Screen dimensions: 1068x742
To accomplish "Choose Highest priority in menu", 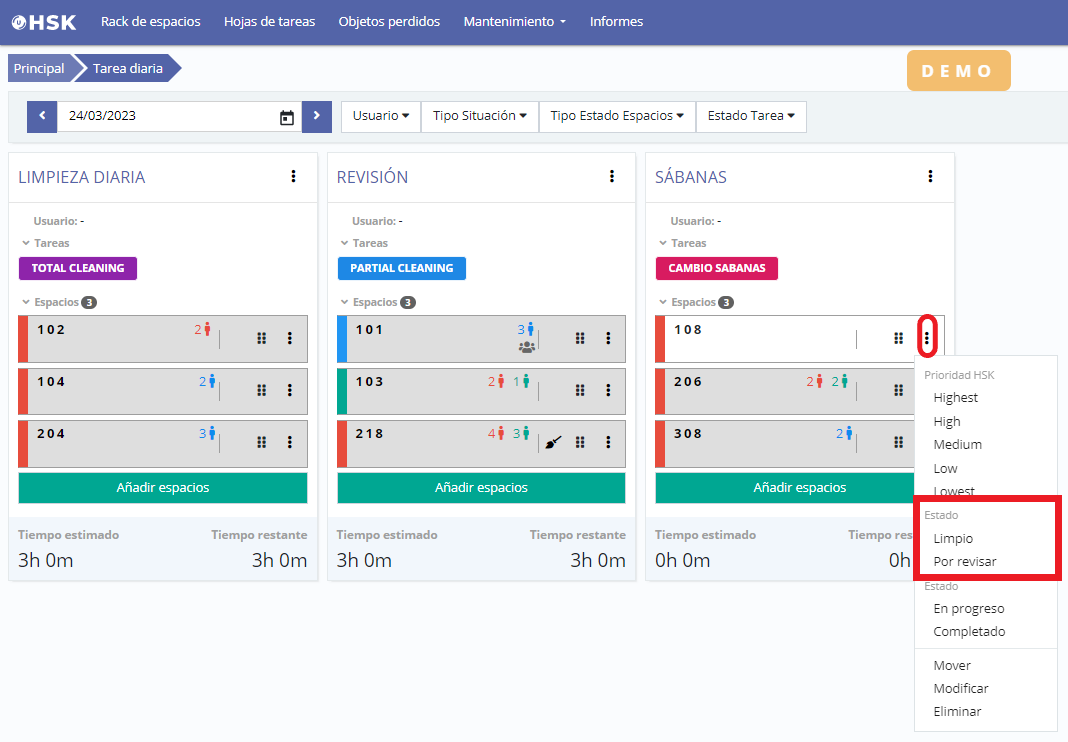I will (955, 397).
